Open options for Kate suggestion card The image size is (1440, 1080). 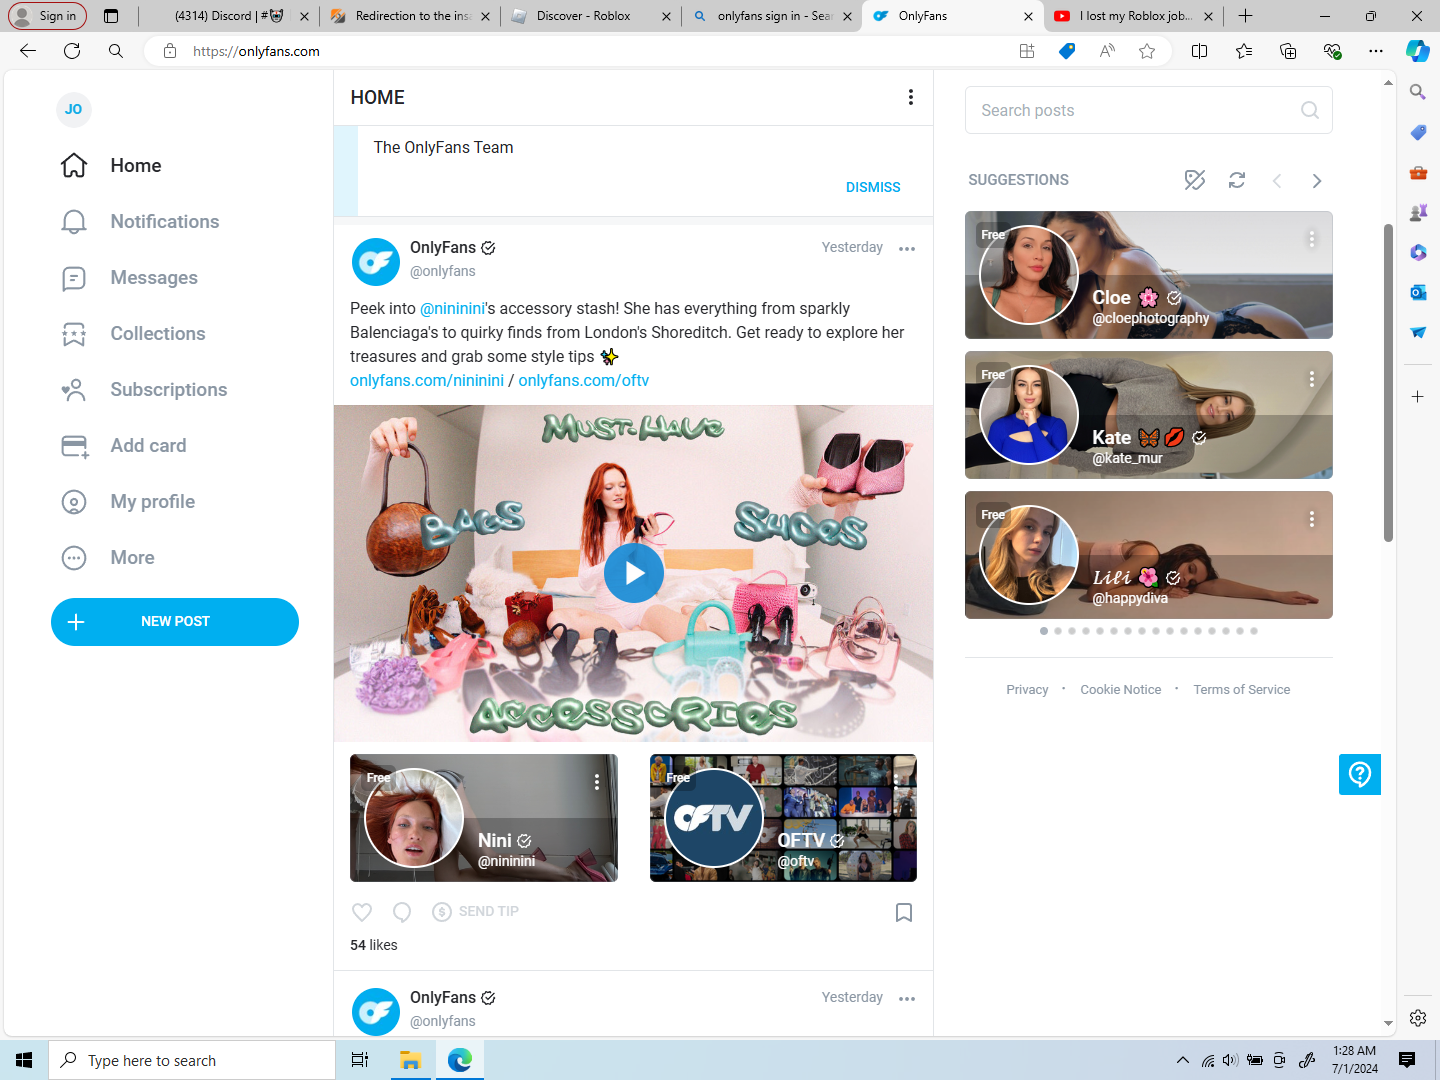[1312, 379]
